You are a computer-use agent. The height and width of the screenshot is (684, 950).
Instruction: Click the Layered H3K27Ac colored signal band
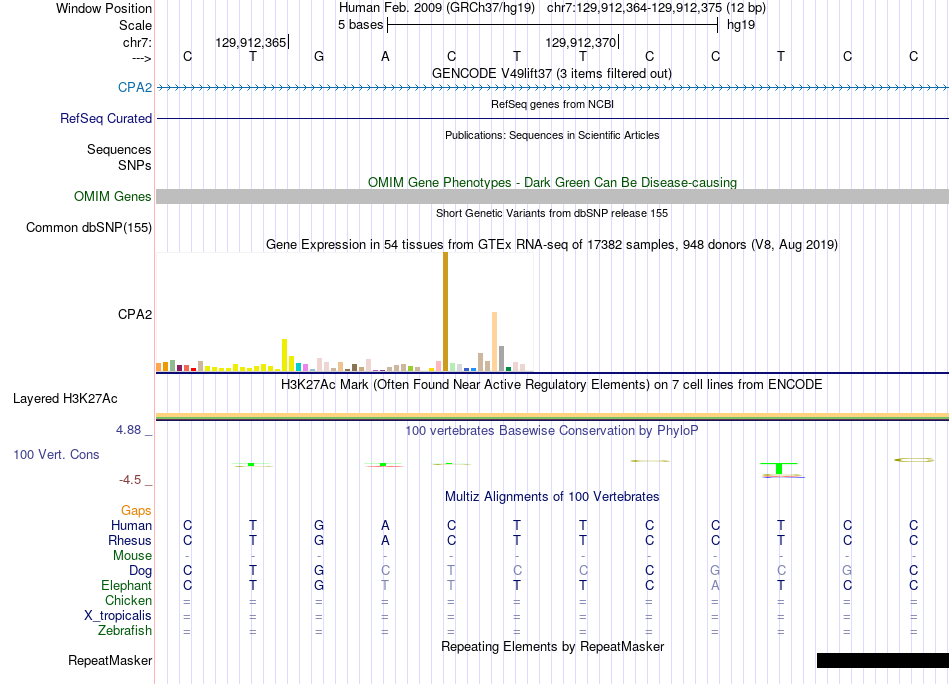pos(553,416)
